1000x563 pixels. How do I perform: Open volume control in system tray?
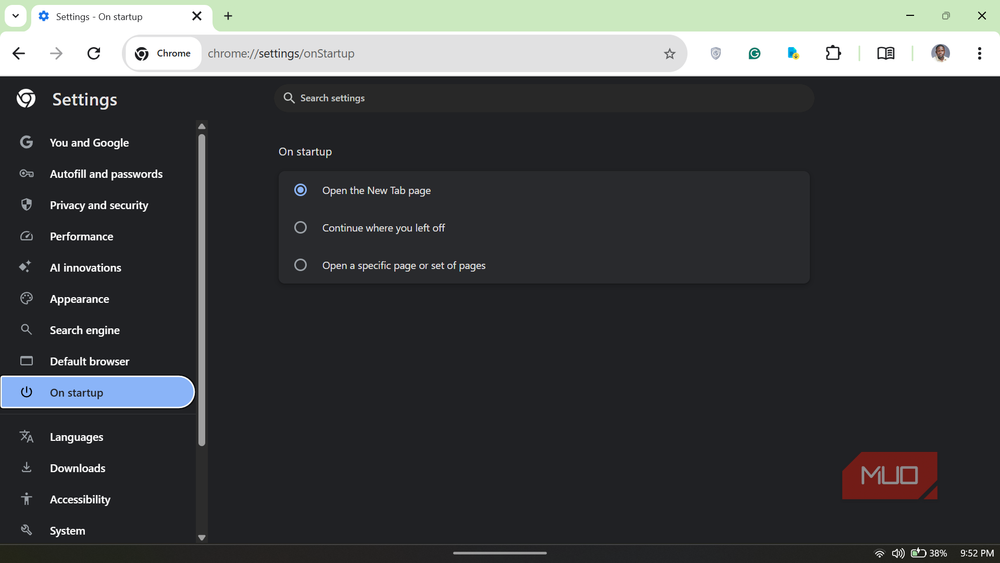click(898, 553)
